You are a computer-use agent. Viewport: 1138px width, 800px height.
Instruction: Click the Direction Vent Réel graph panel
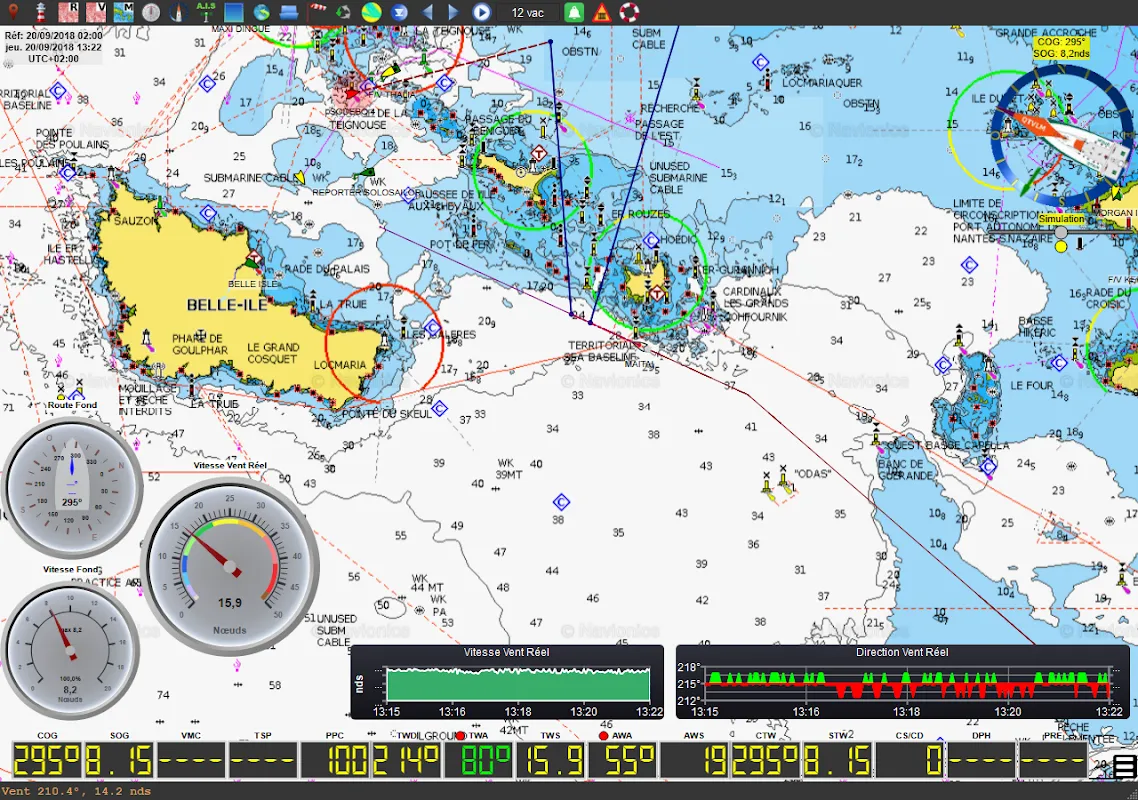902,682
